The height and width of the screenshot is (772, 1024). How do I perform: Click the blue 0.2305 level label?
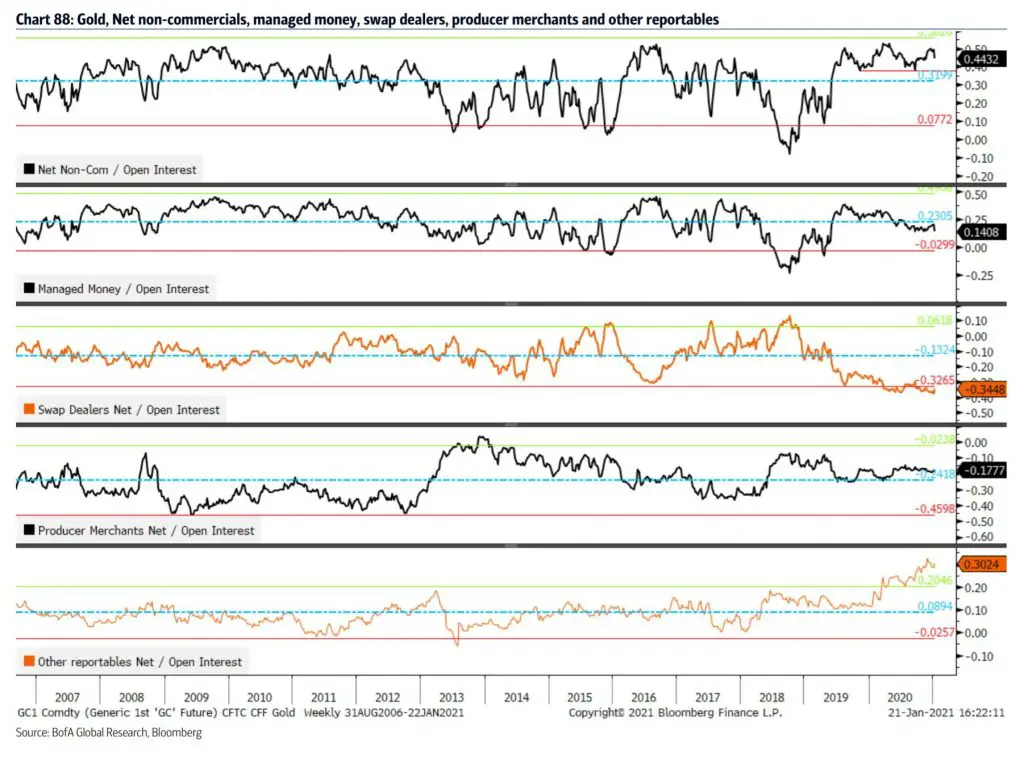click(x=935, y=216)
